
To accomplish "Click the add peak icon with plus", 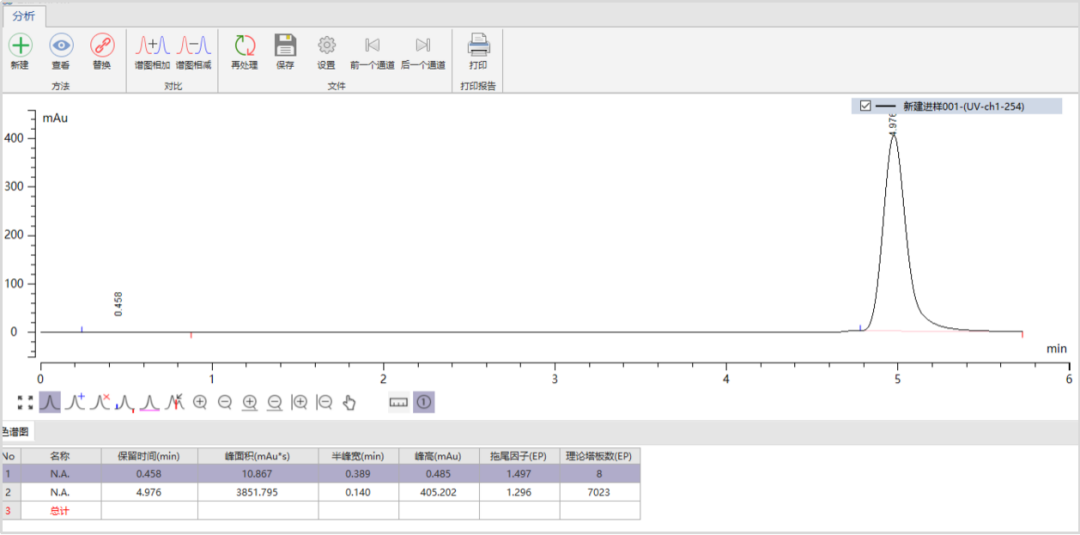I will point(74,402).
